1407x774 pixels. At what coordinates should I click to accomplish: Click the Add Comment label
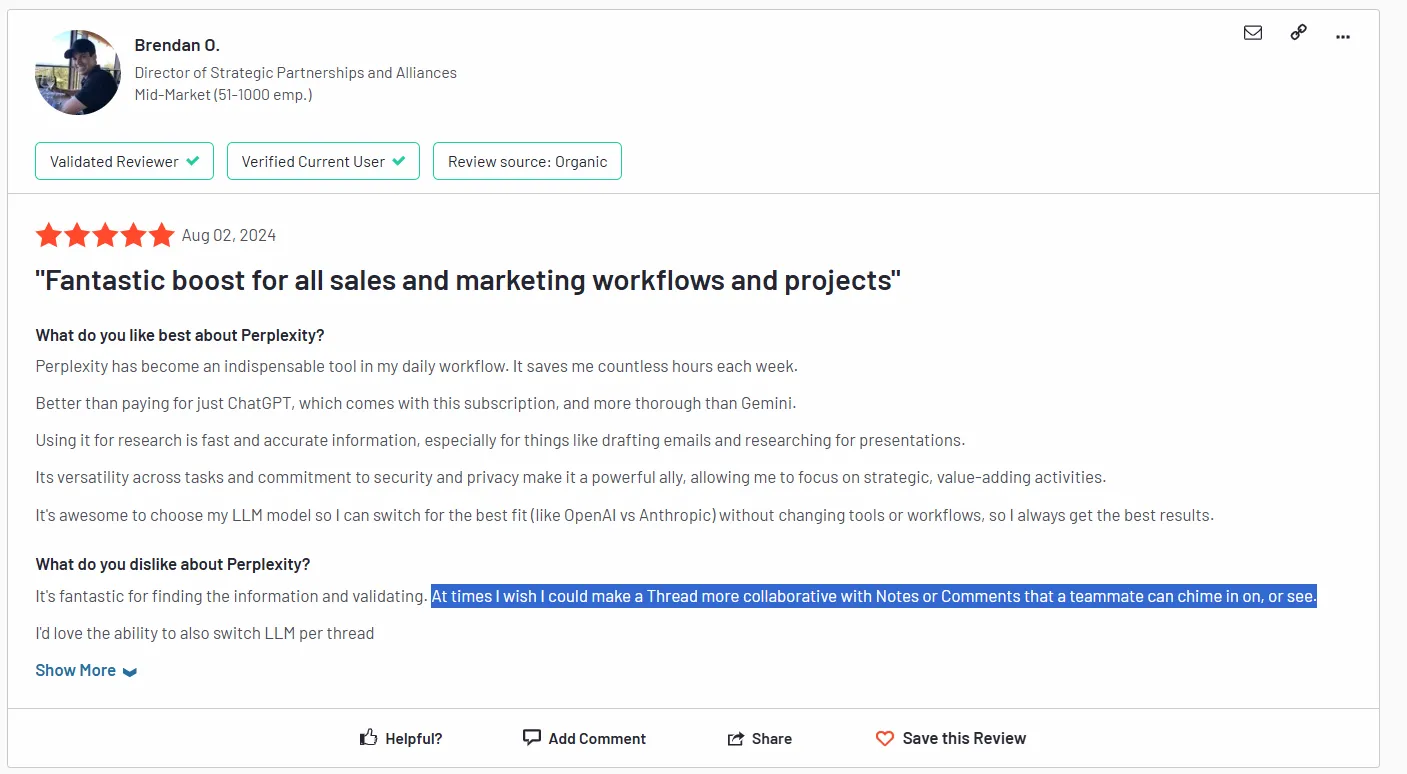pyautogui.click(x=597, y=739)
